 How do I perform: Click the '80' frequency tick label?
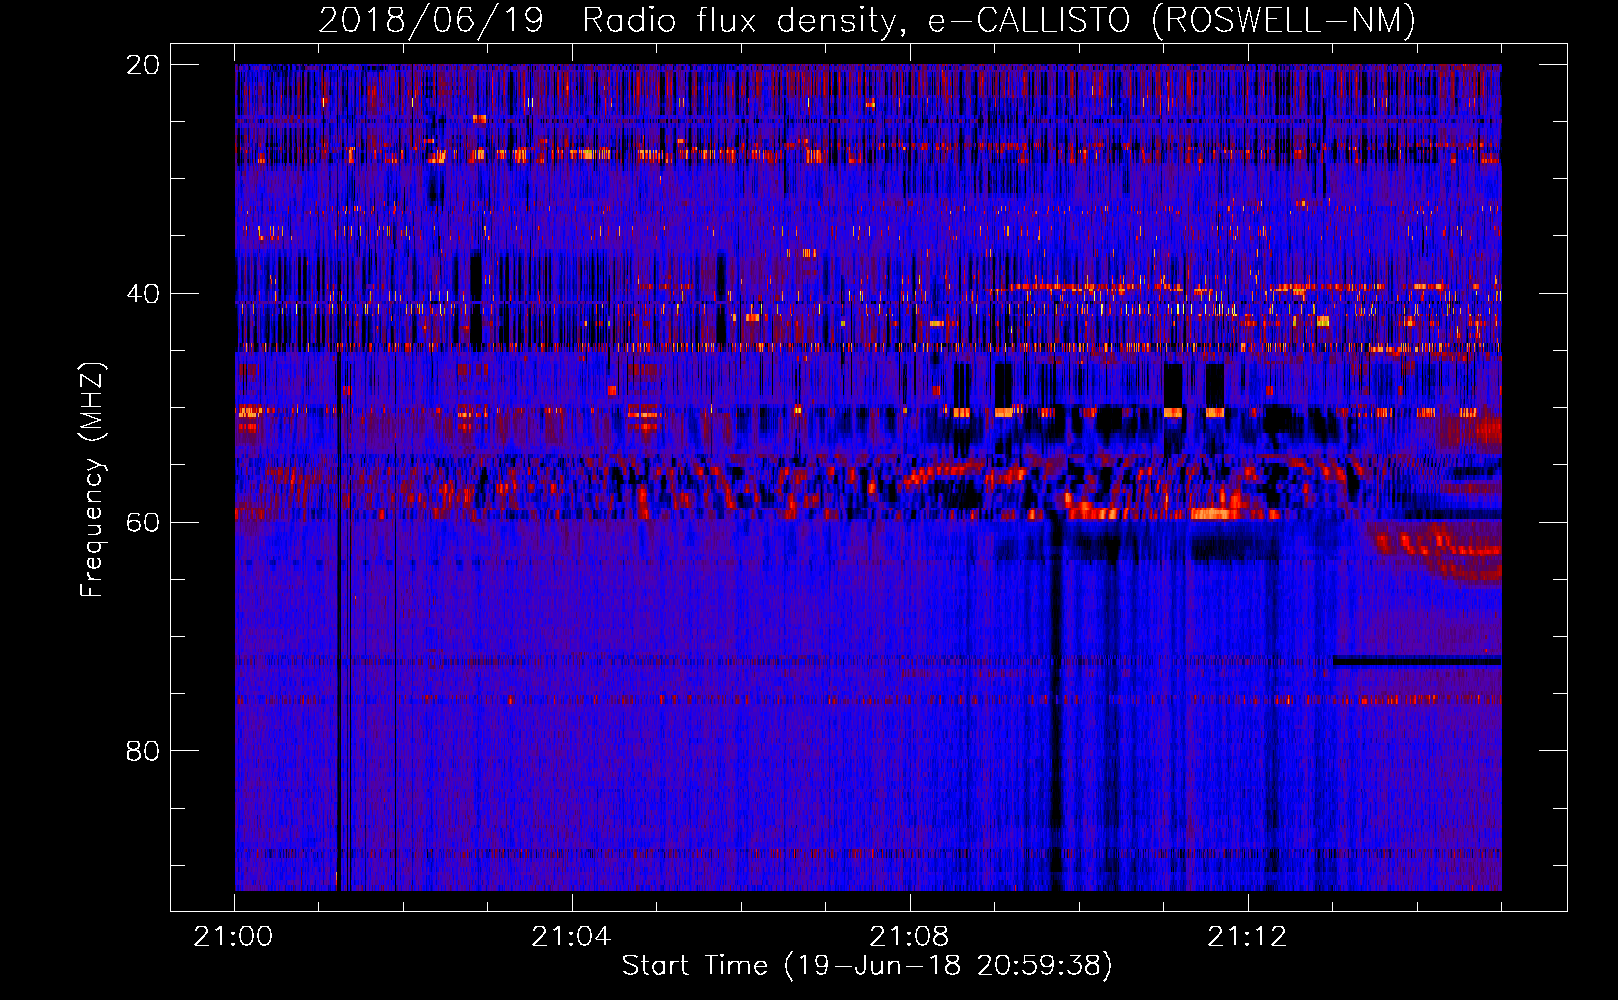point(142,751)
